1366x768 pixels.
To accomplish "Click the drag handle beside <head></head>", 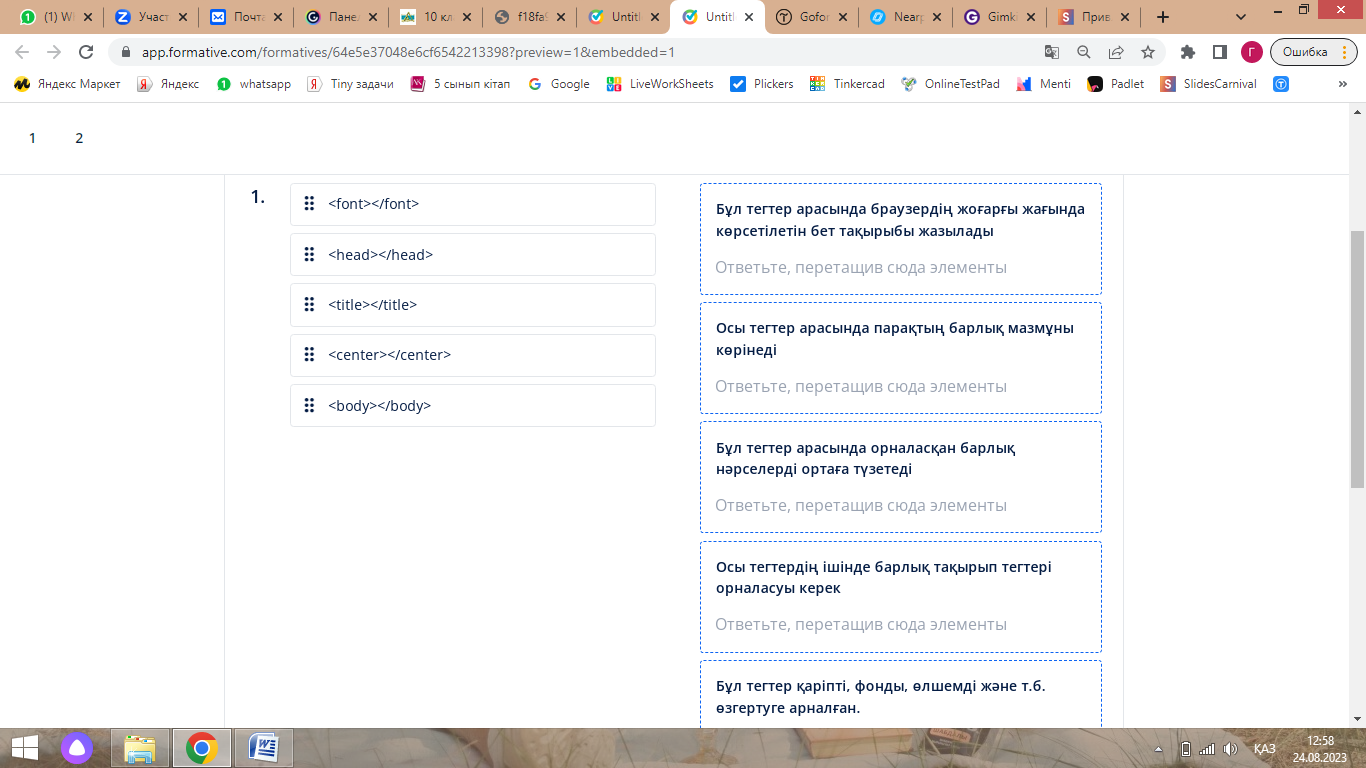I will coord(309,254).
